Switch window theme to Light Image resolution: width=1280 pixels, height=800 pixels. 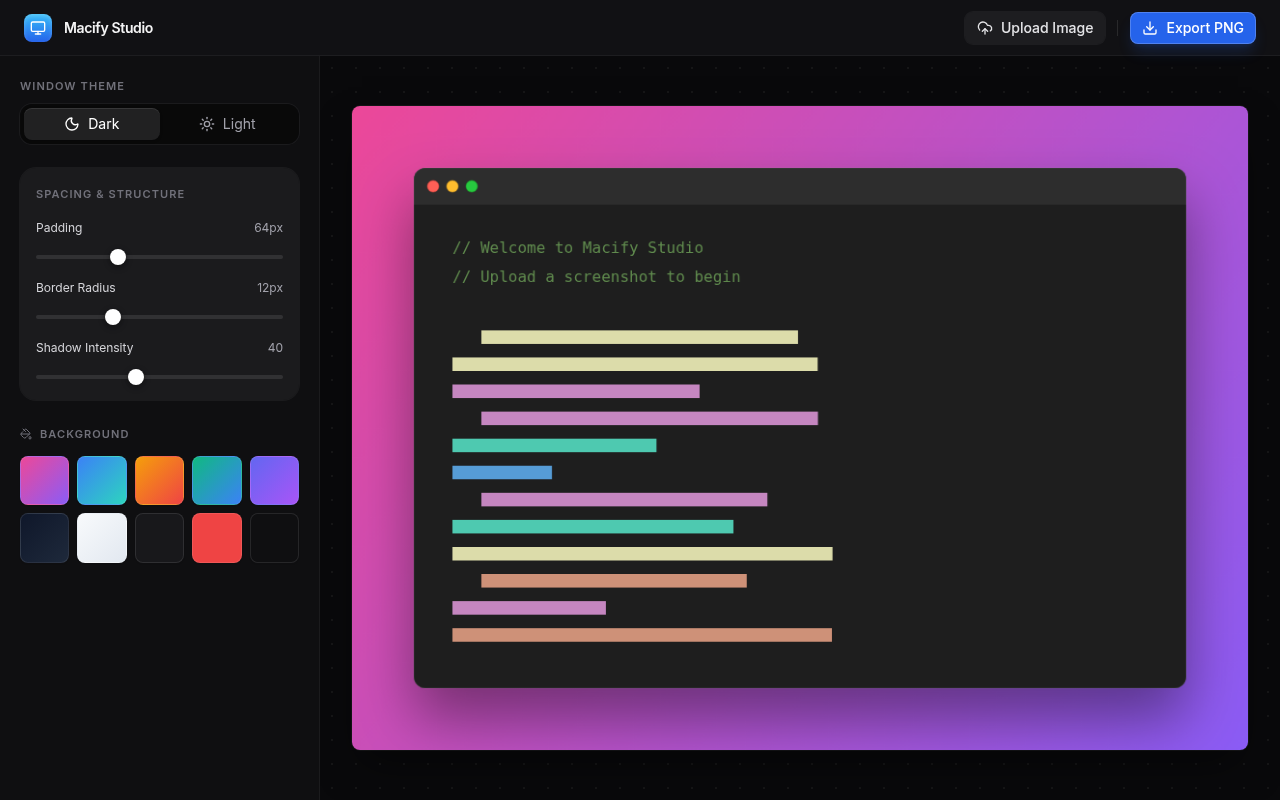tap(228, 124)
